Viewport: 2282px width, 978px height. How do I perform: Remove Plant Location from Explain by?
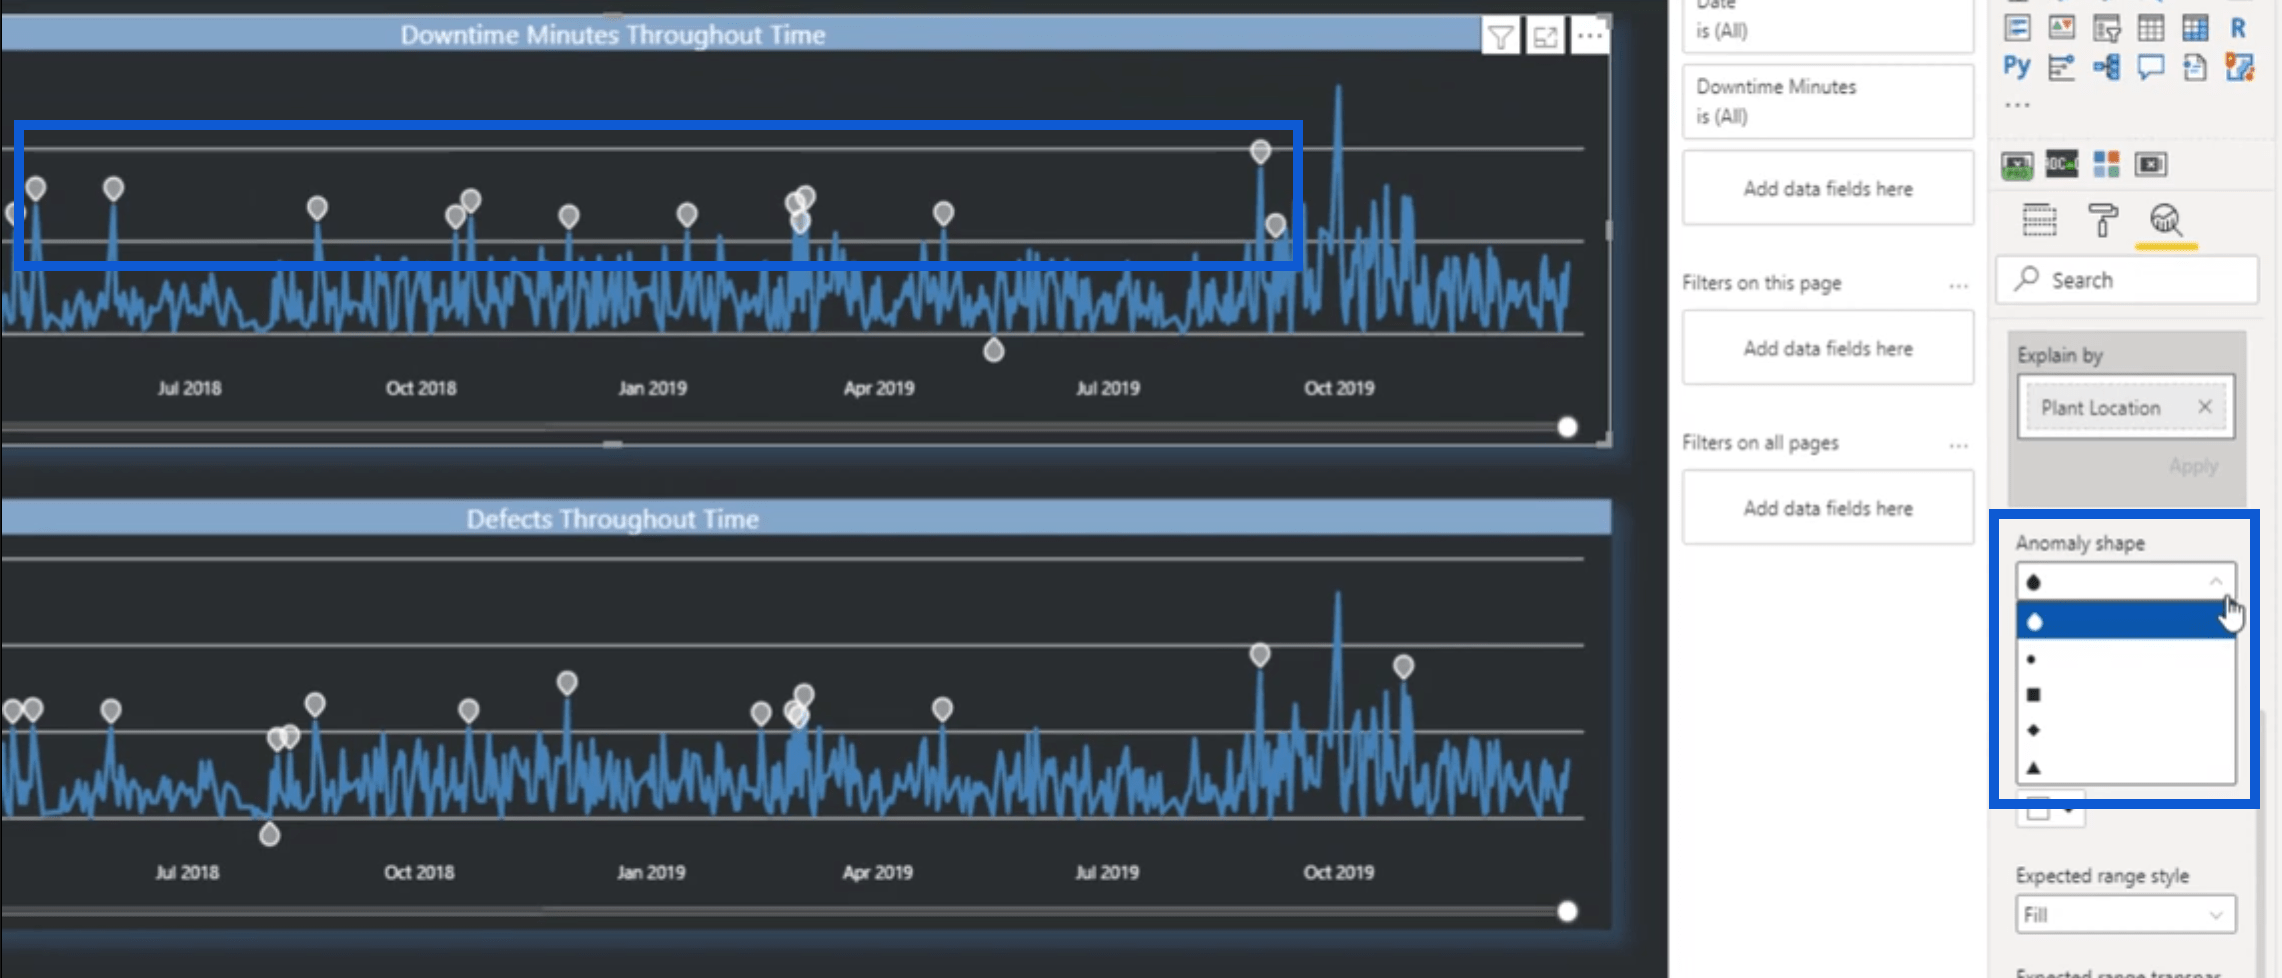2204,407
